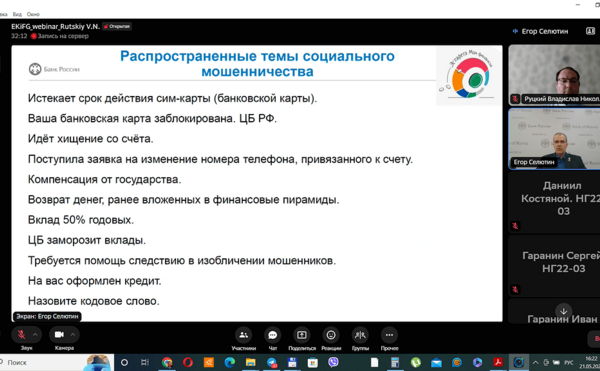Open the blank document icon in taskbar

(375, 362)
